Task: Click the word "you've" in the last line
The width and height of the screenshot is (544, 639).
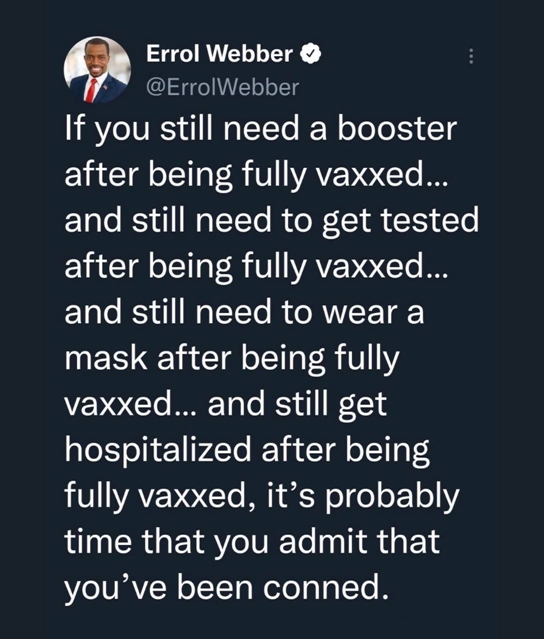Action: [x=115, y=590]
